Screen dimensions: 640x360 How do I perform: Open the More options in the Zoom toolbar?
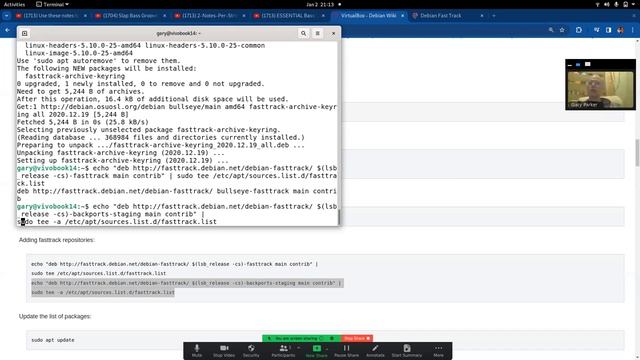point(438,351)
